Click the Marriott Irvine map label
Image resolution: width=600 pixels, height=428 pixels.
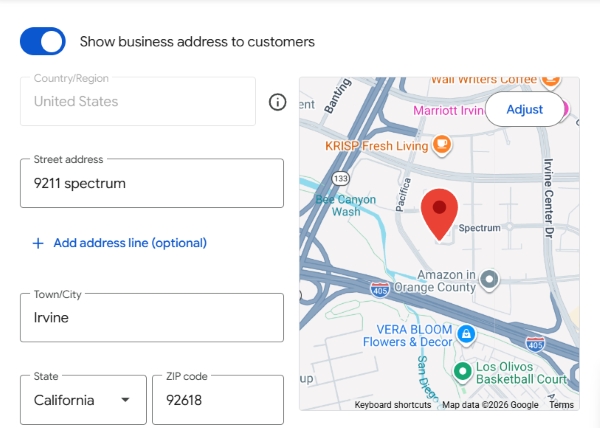point(448,111)
